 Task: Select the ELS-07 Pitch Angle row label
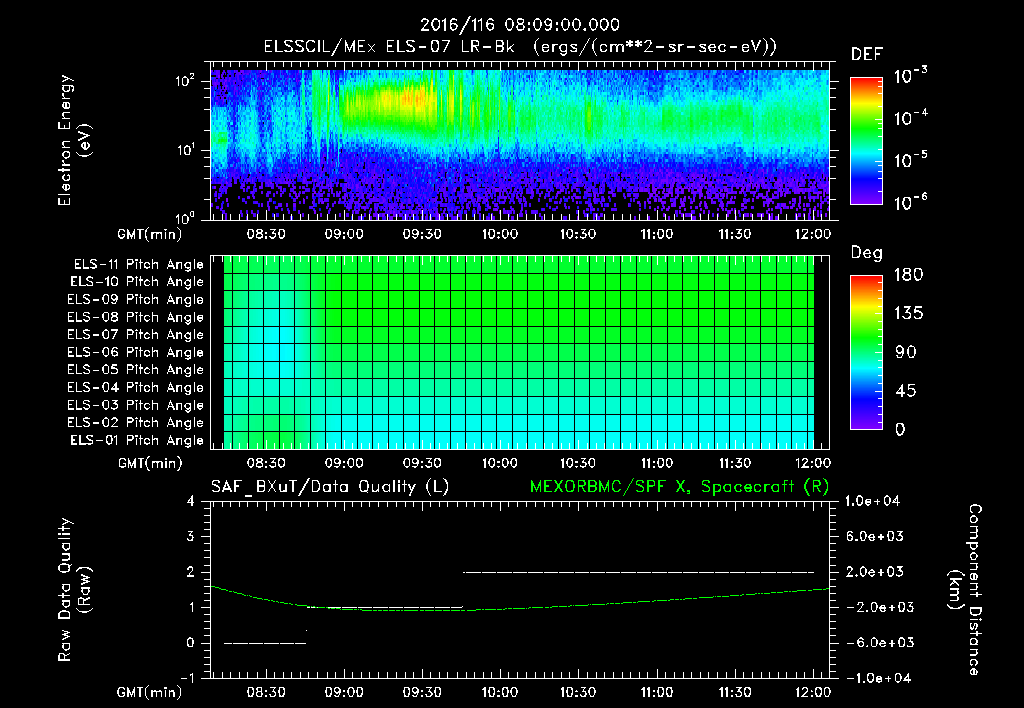[136, 334]
